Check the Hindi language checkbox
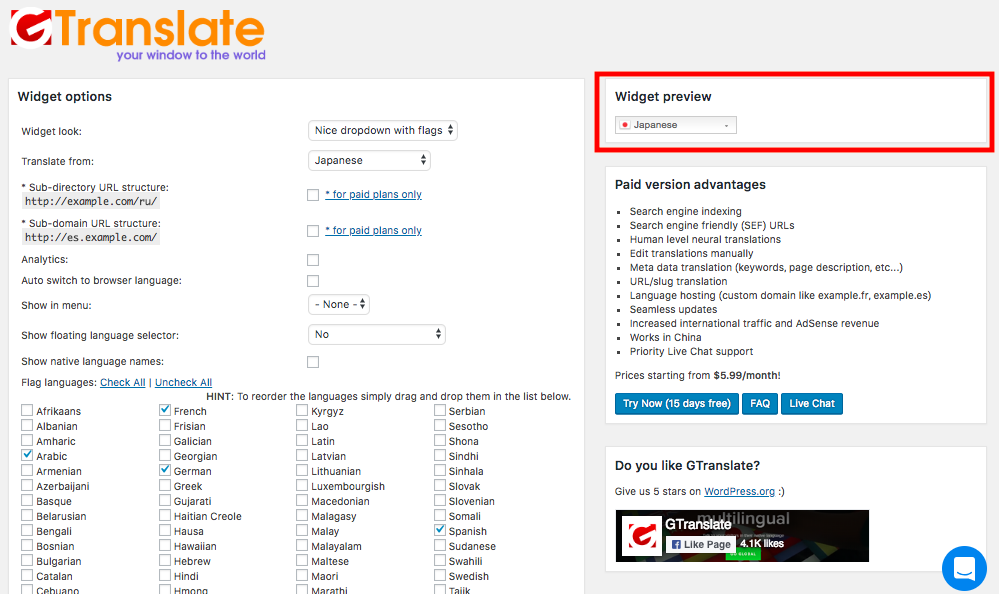Screen dimensions: 999x594 [165, 575]
